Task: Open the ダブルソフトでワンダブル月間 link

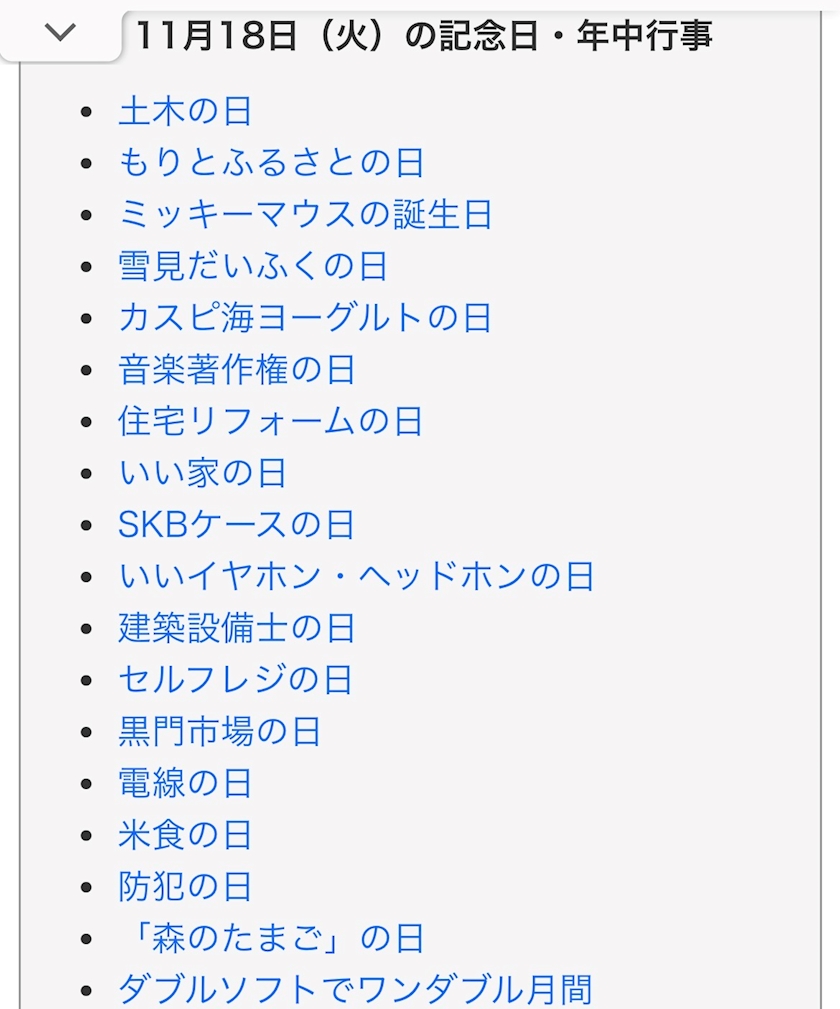Action: pos(355,990)
